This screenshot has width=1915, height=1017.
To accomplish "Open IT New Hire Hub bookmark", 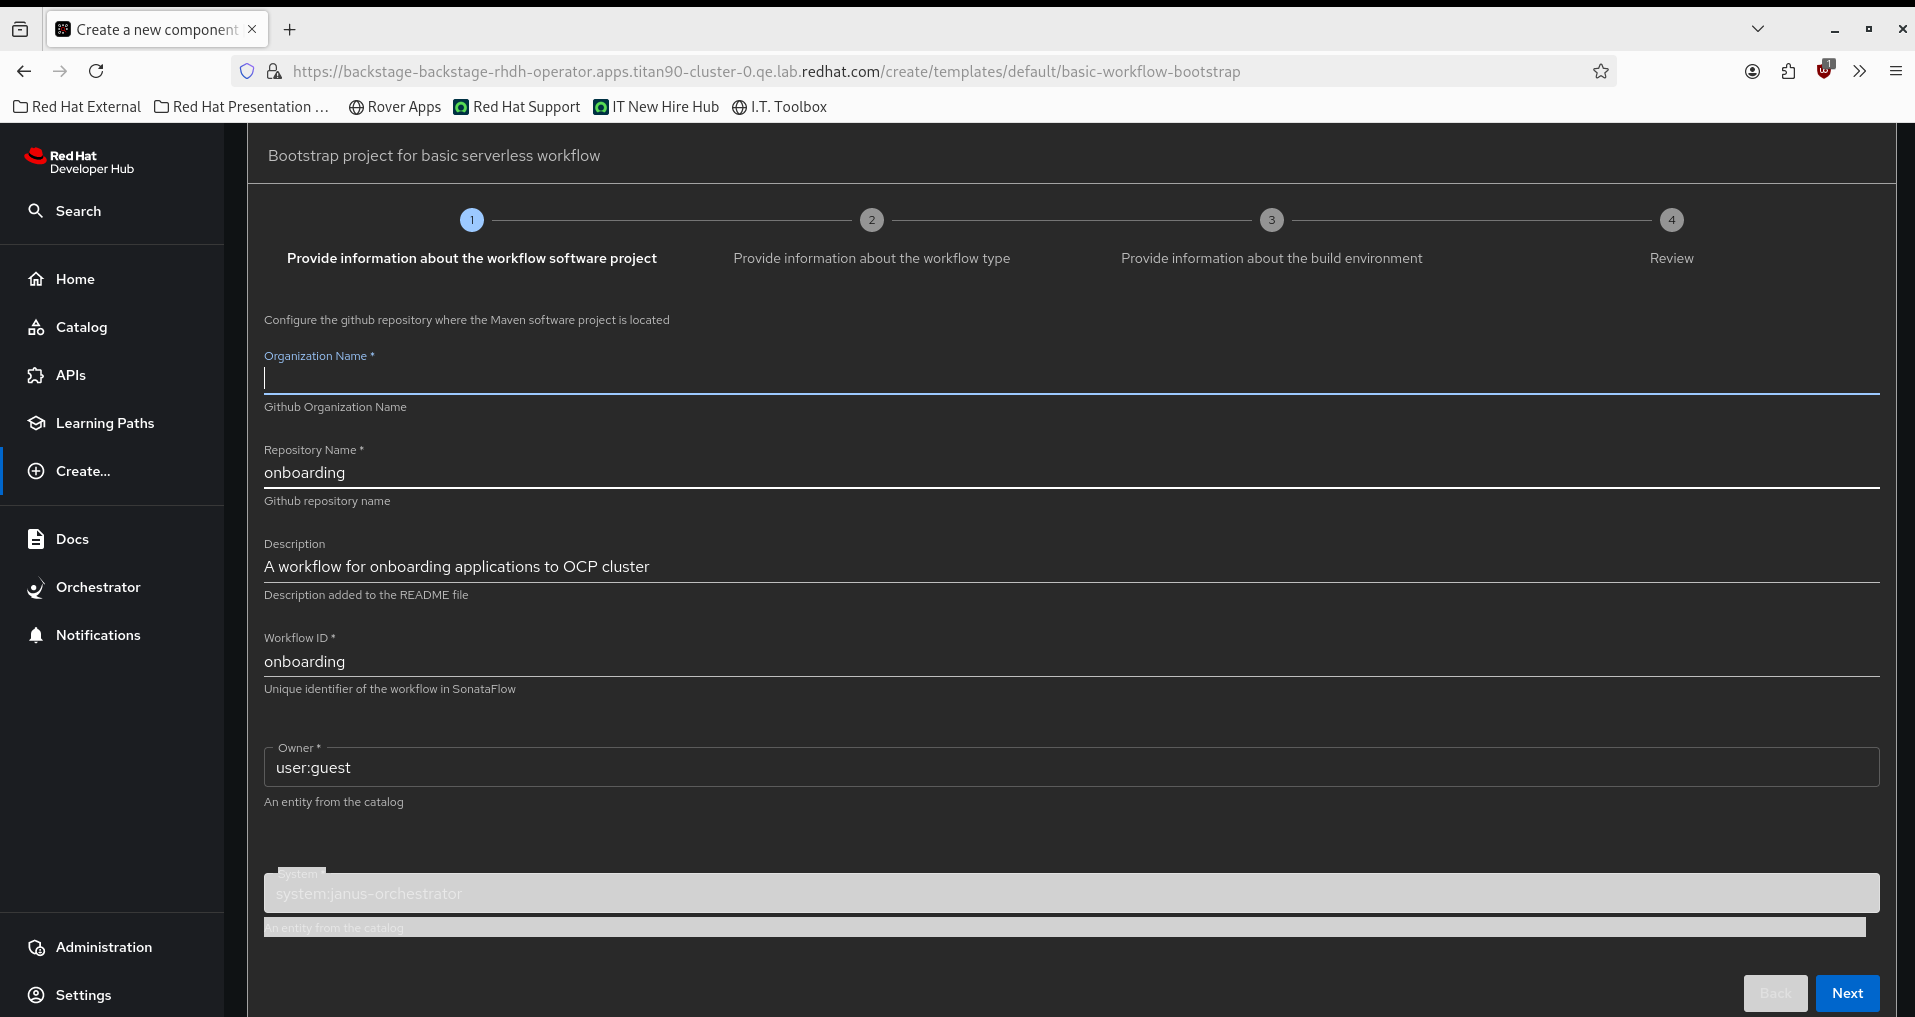I will [656, 107].
